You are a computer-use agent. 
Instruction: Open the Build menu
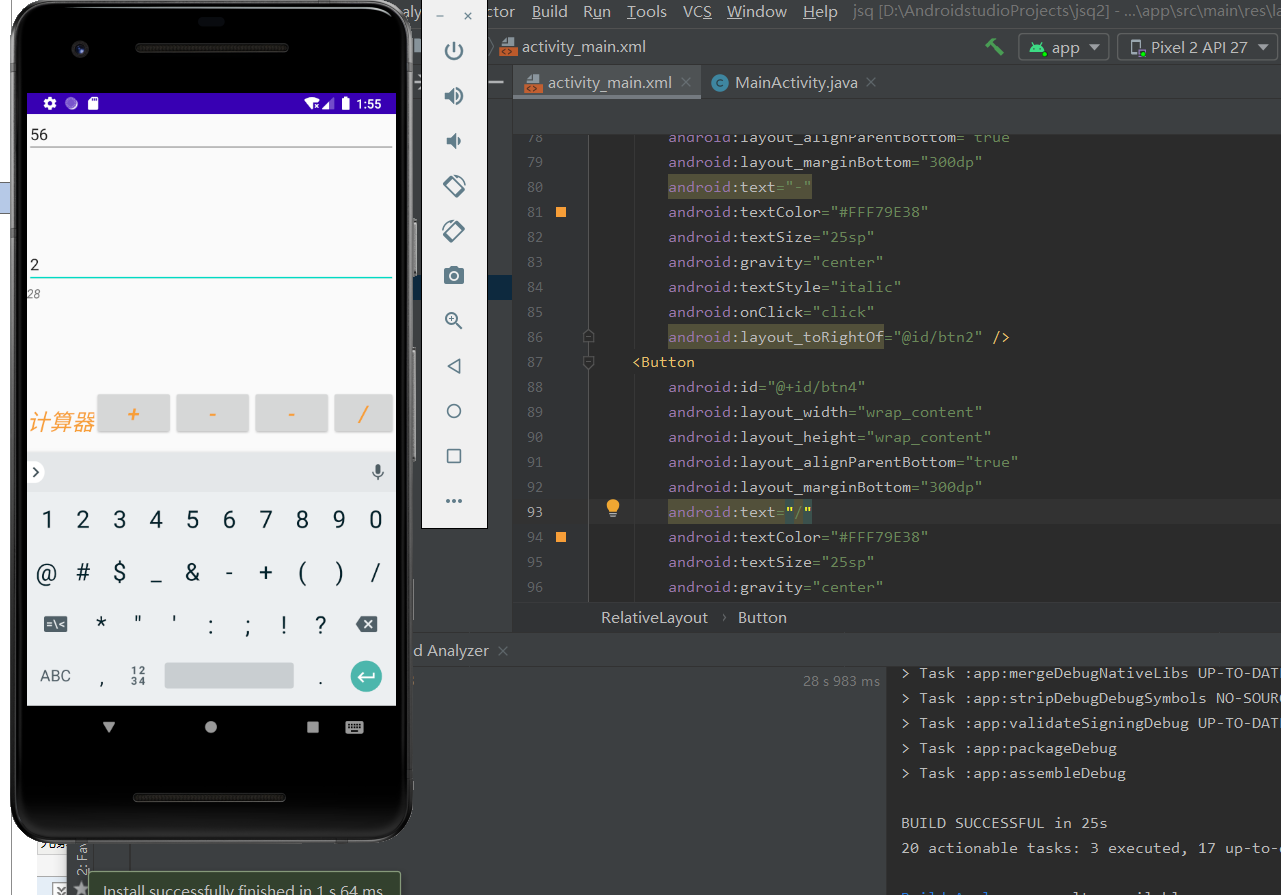(549, 11)
